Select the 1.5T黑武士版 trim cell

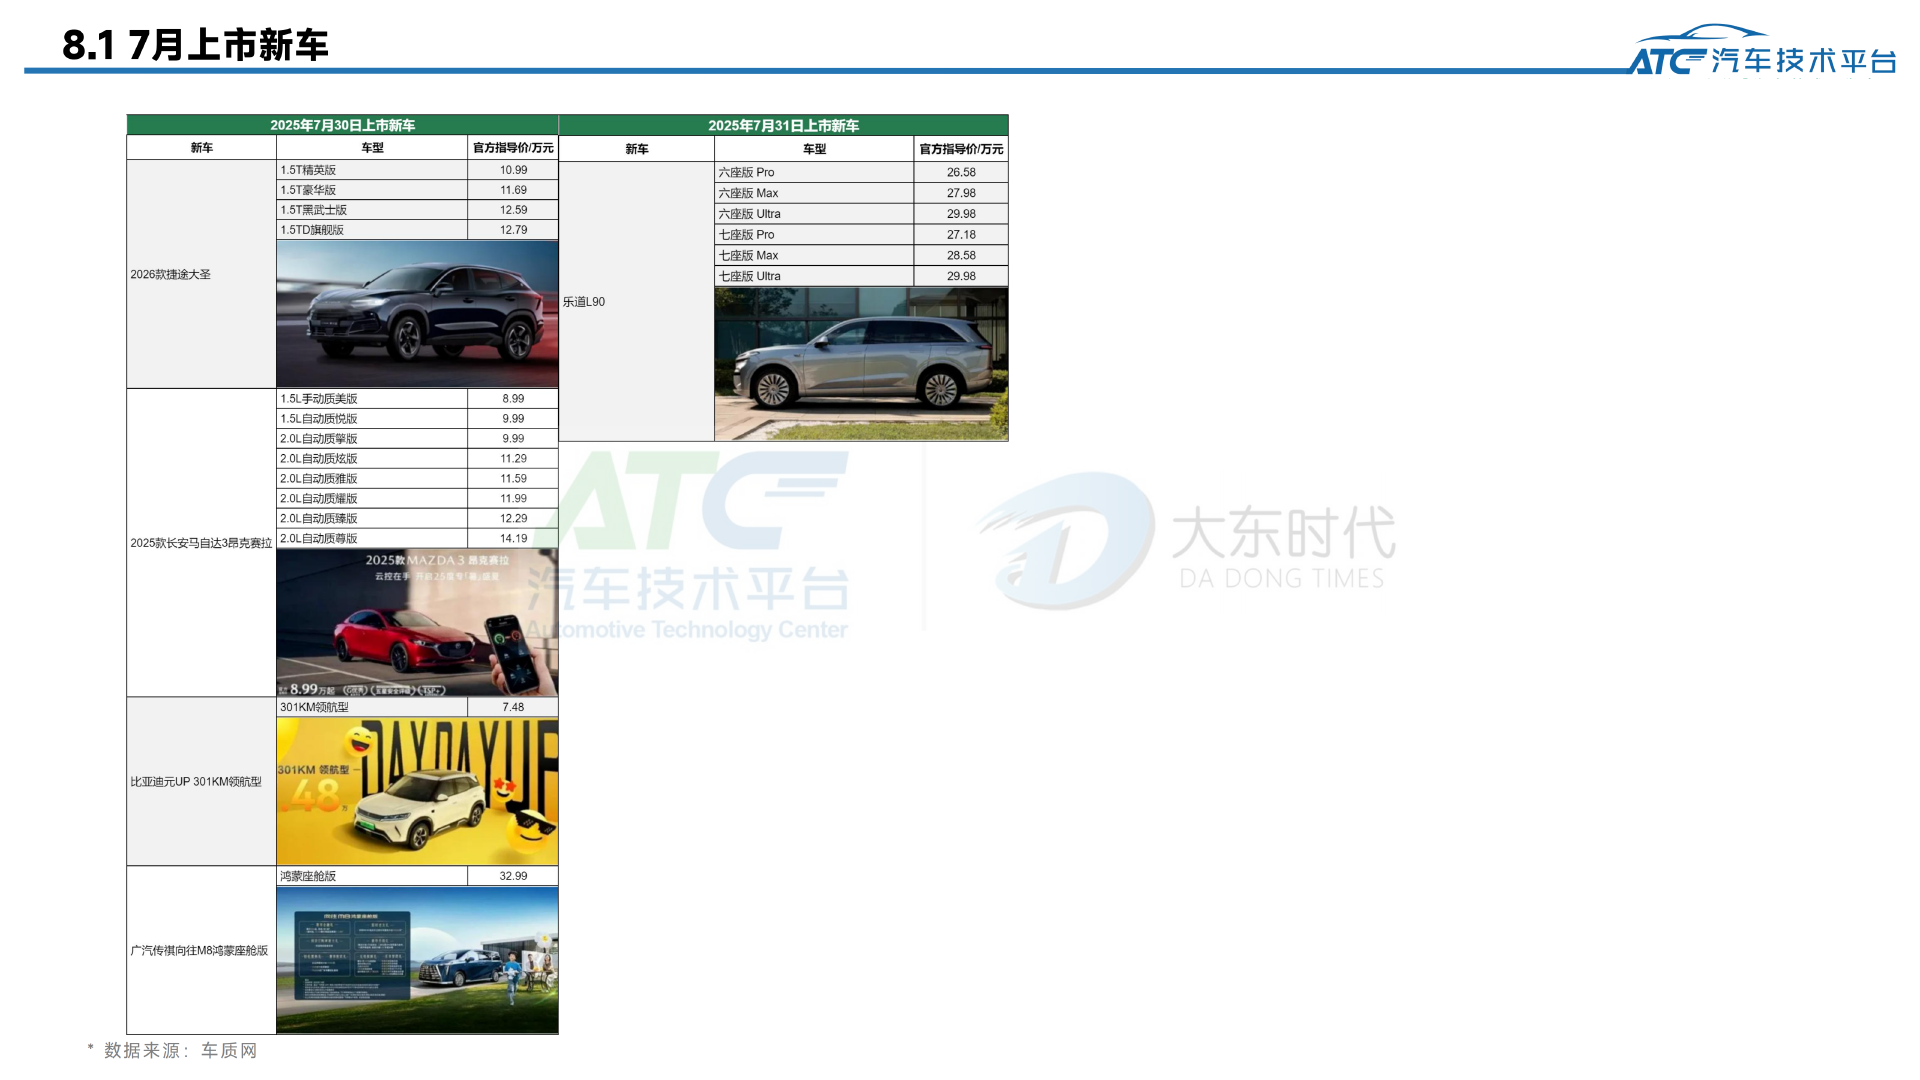(x=372, y=210)
